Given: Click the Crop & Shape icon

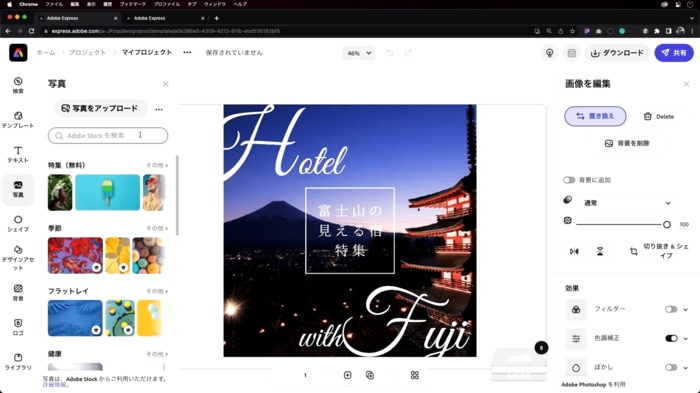Looking at the screenshot, I should (633, 251).
